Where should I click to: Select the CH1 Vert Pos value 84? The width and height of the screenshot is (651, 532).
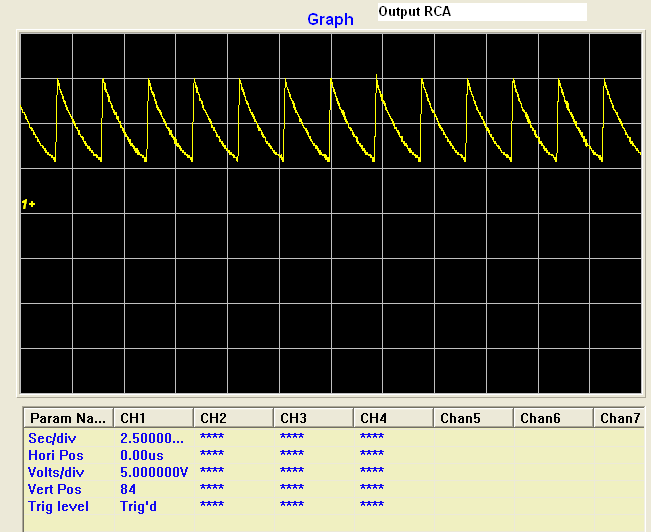pyautogui.click(x=128, y=489)
